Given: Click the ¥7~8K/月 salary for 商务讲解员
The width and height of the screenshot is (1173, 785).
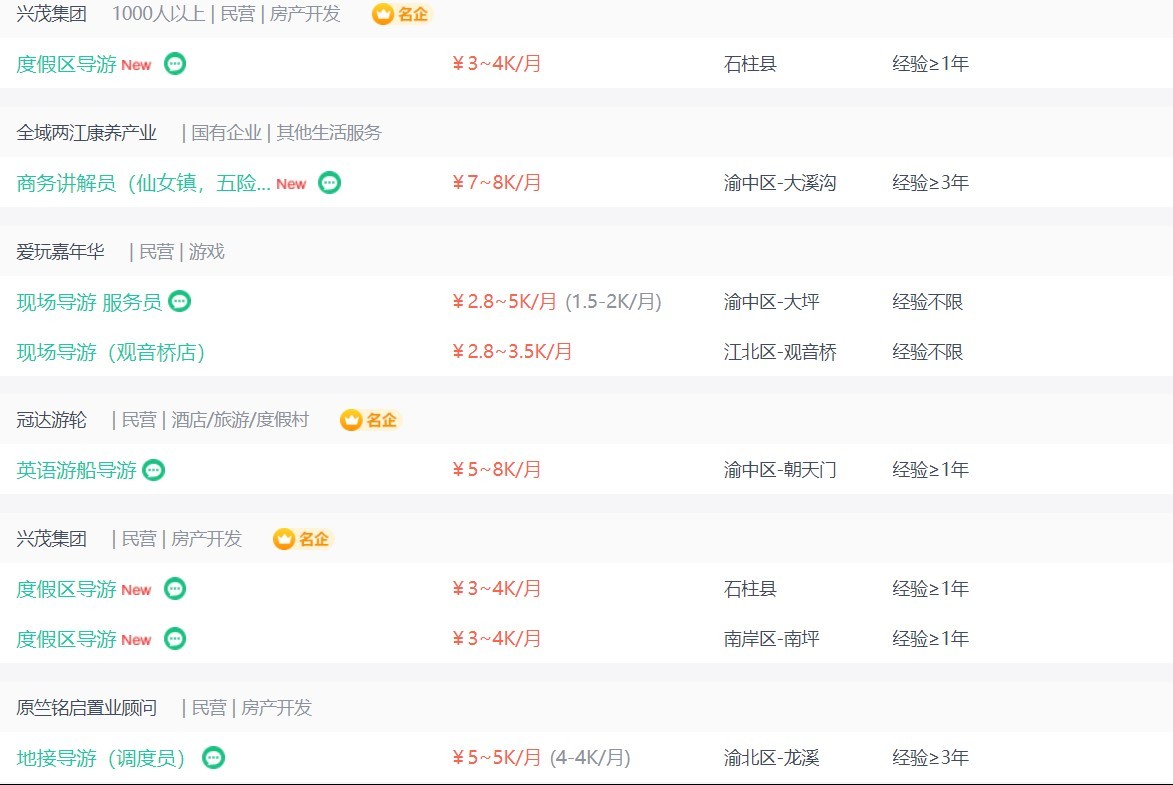Looking at the screenshot, I should coord(497,183).
